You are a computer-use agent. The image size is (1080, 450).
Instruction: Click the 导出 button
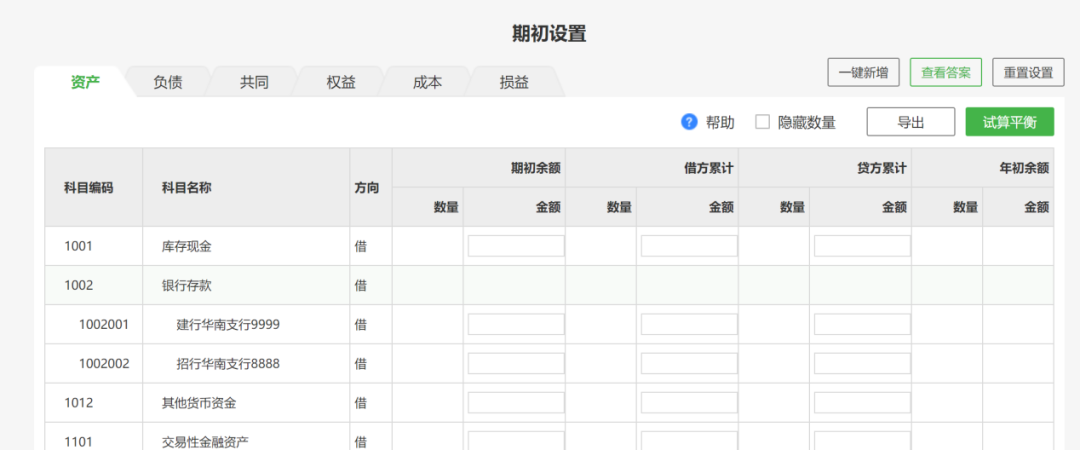tap(911, 122)
